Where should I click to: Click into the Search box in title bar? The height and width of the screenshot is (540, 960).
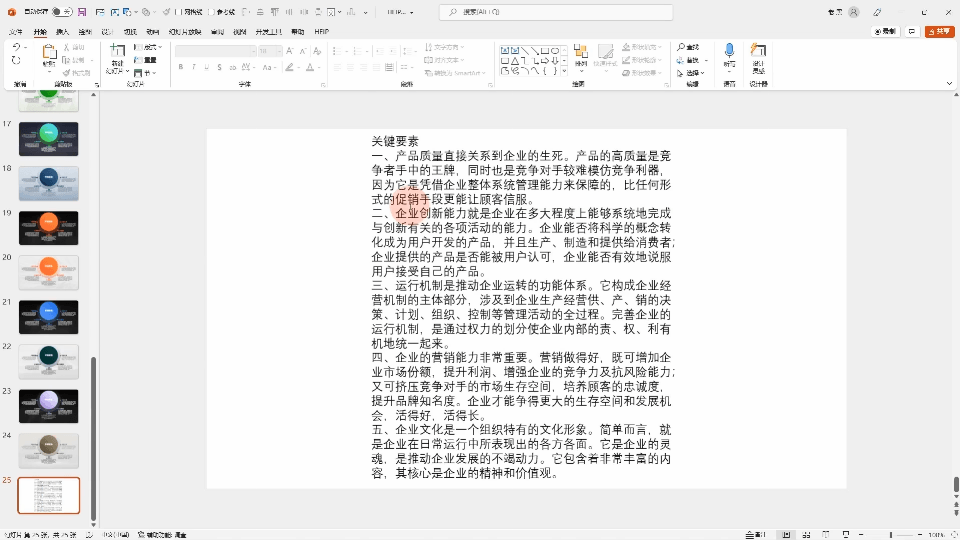tap(555, 12)
